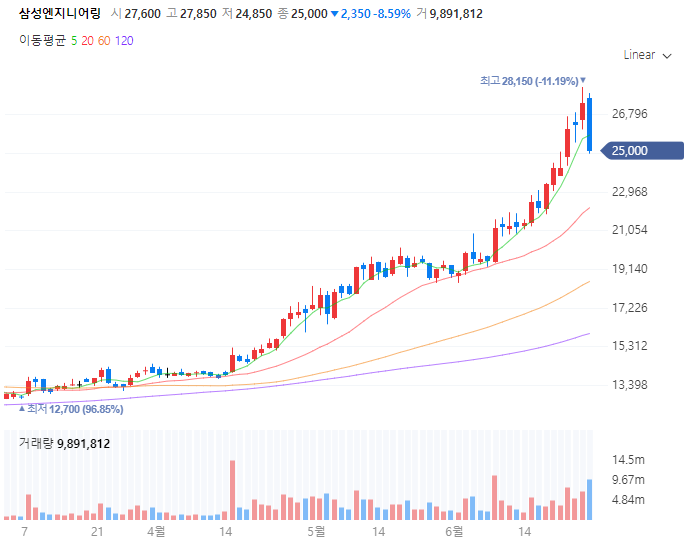Click the 13,398 price axis label

tap(629, 385)
